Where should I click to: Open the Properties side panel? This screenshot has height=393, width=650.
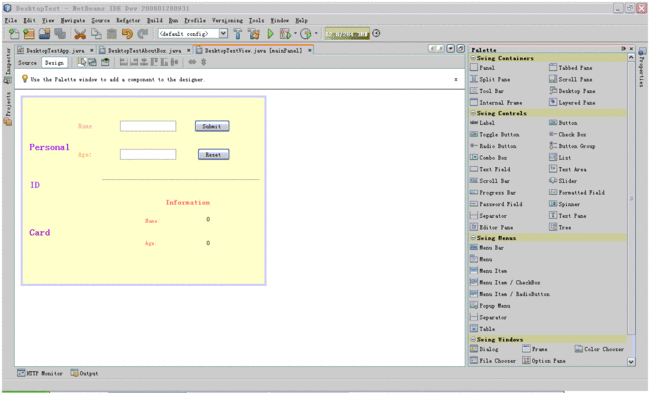tap(642, 68)
